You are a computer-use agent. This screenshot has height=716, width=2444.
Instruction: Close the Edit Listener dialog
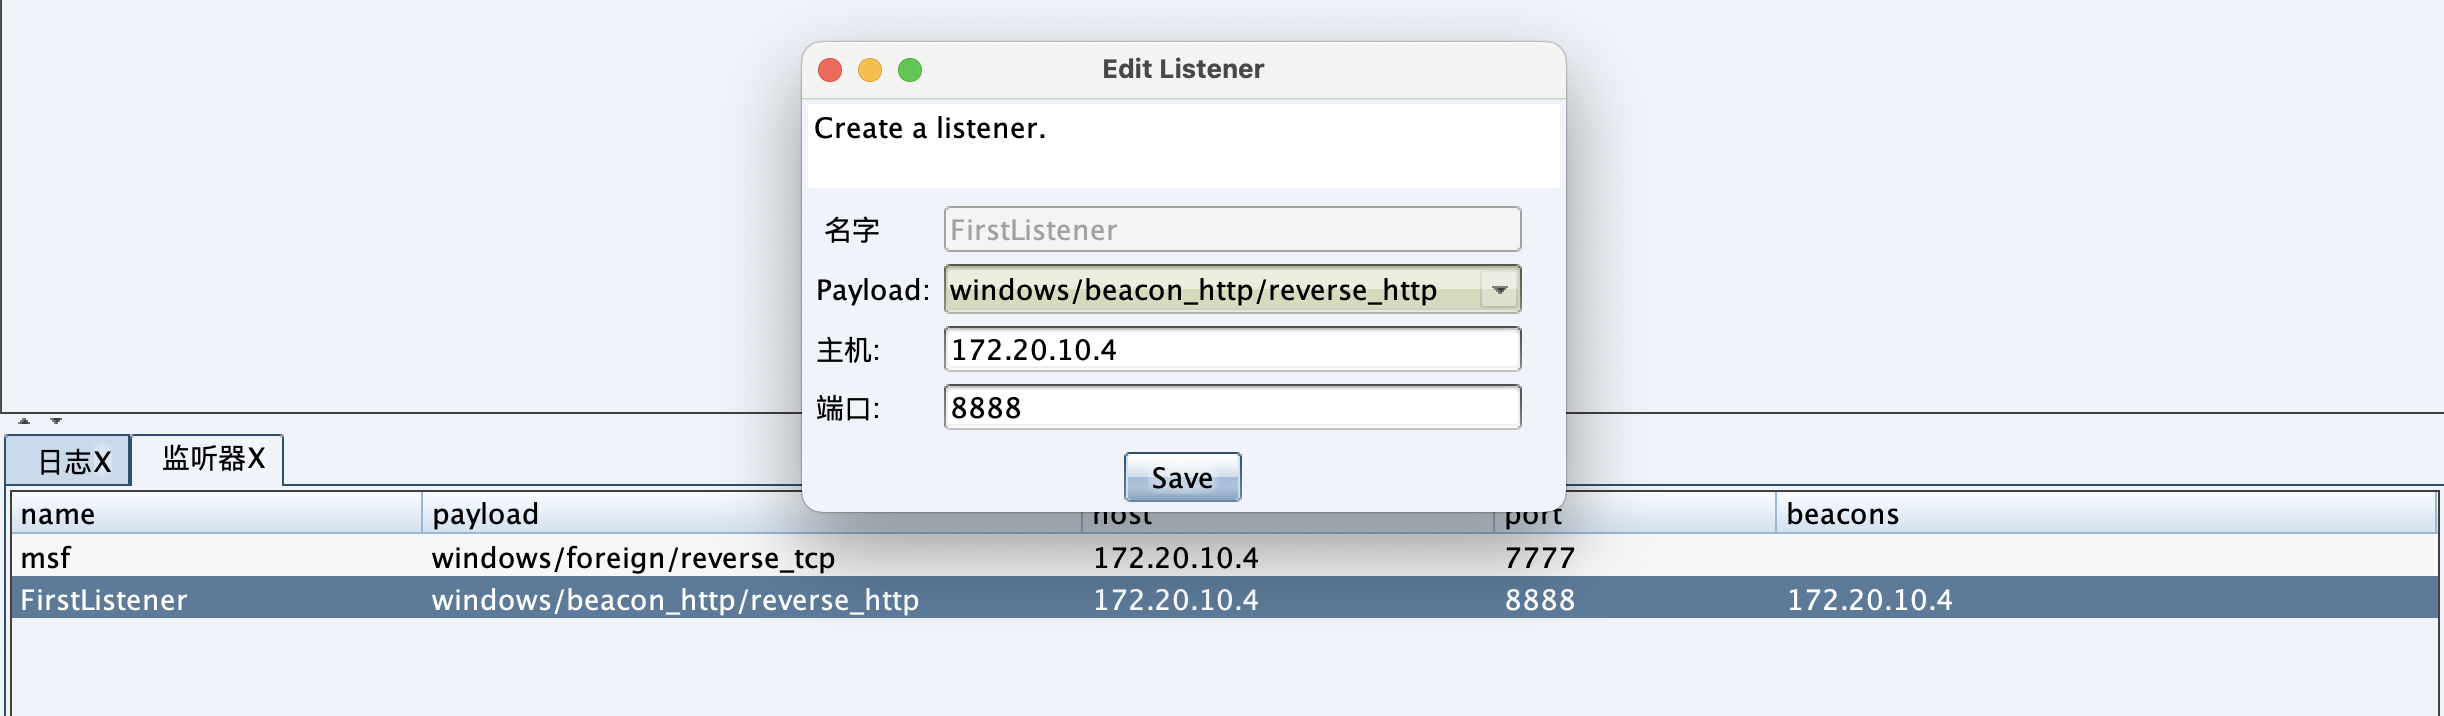(x=830, y=70)
